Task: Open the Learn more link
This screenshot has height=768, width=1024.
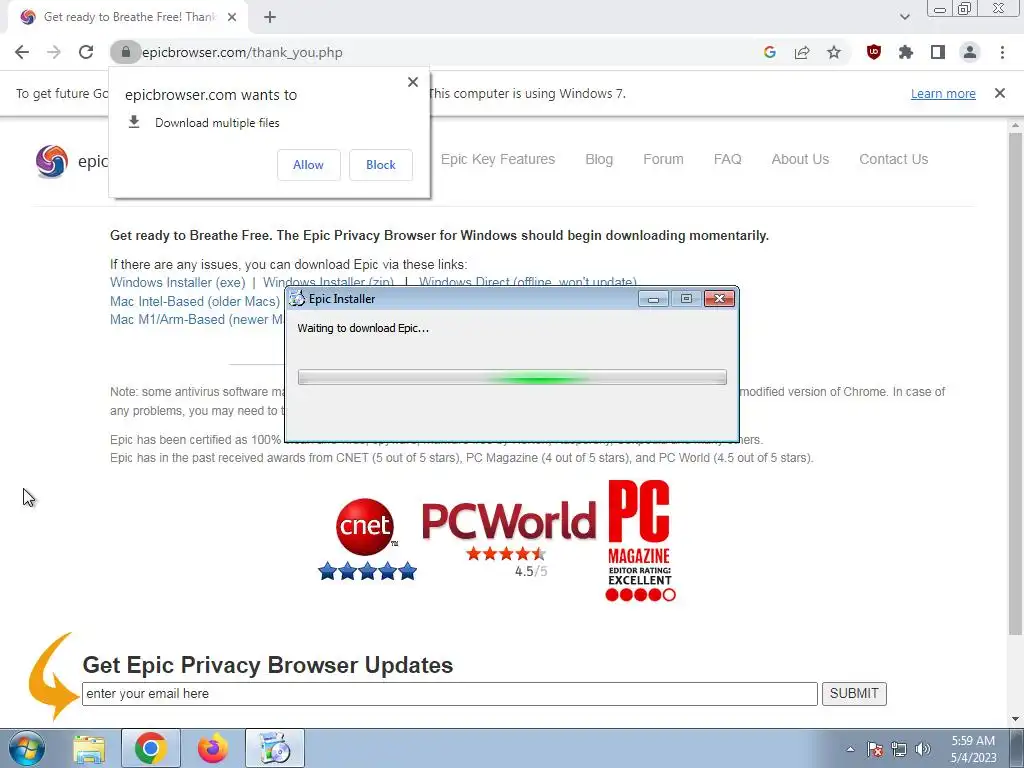Action: point(943,93)
